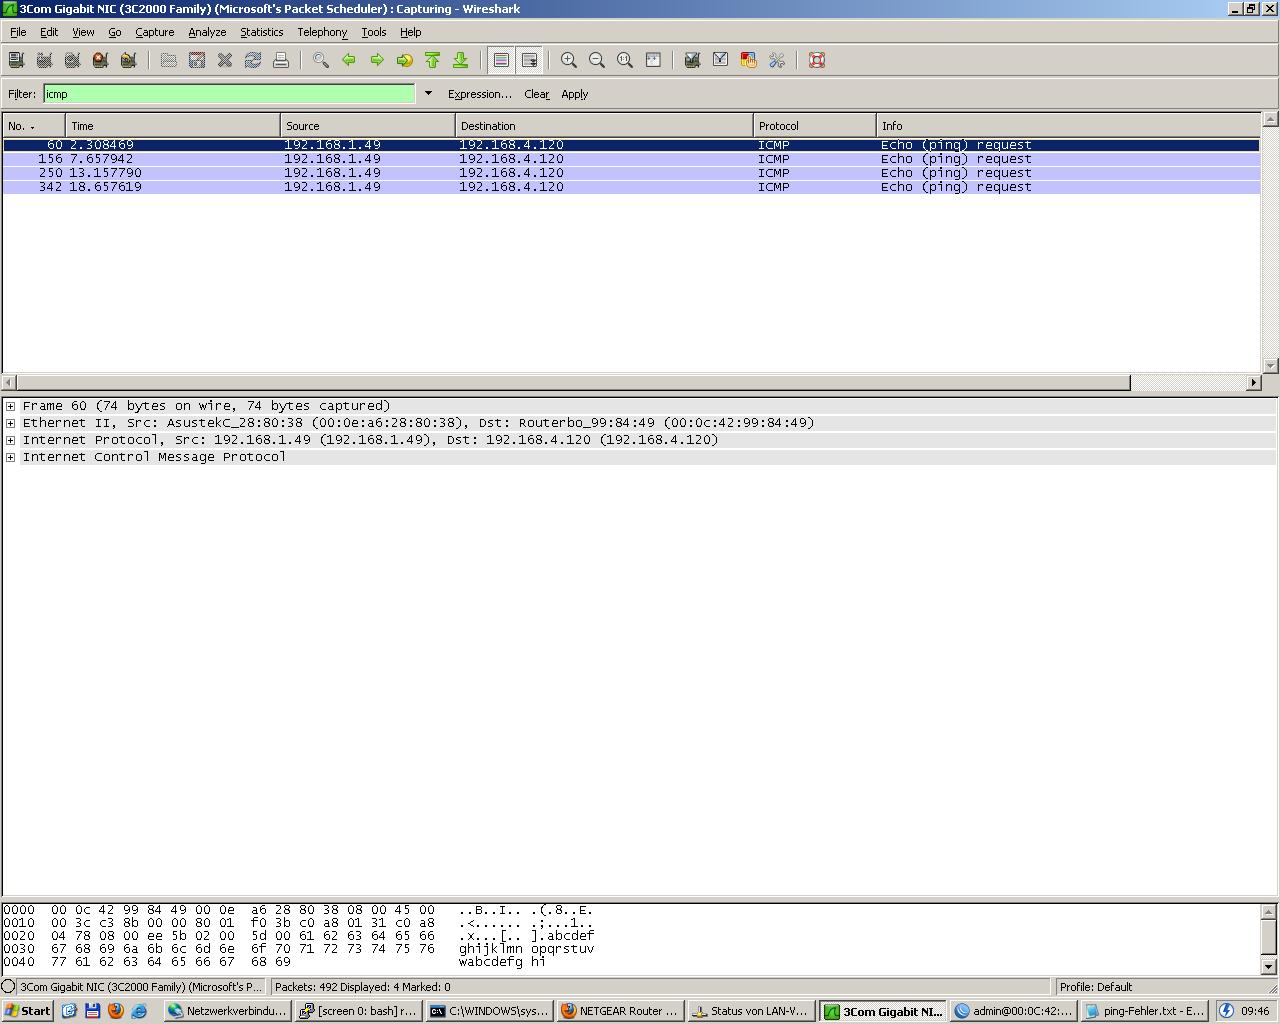This screenshot has height=1024, width=1280.
Task: Switch to C:\WINDOWS command prompt taskbar window
Action: (x=490, y=1011)
